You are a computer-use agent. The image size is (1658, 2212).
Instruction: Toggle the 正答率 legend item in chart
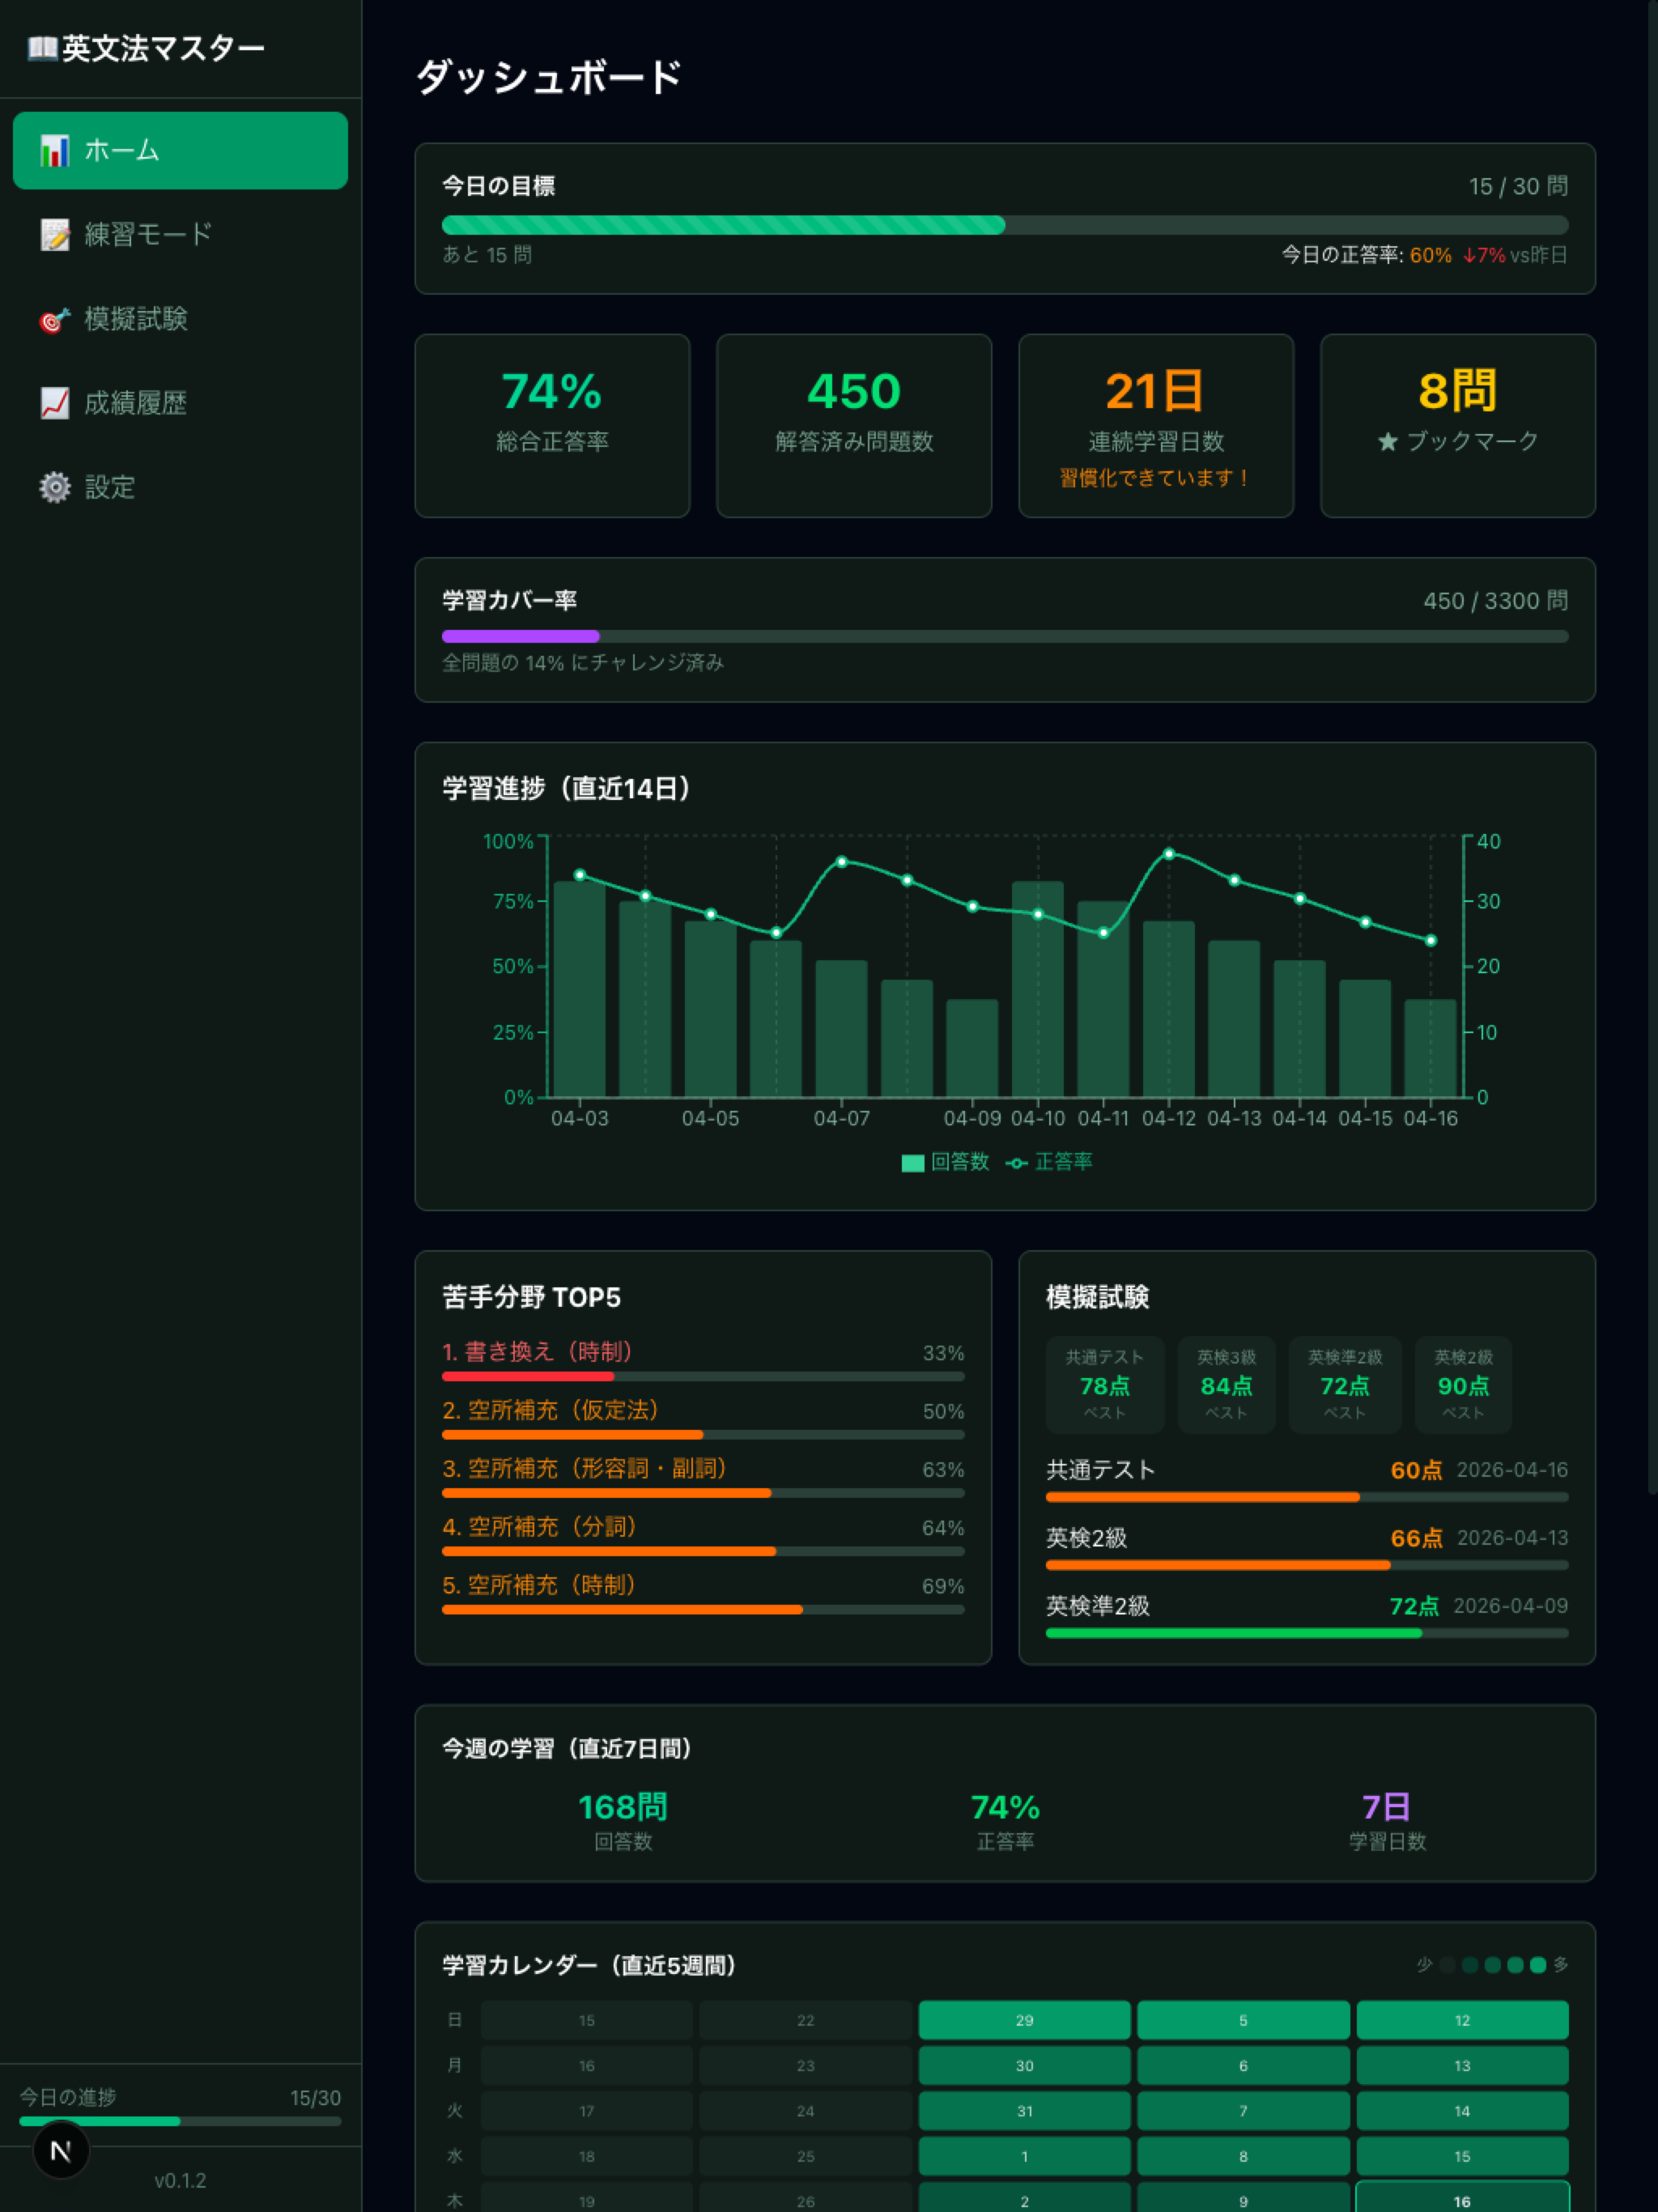(x=1049, y=1162)
